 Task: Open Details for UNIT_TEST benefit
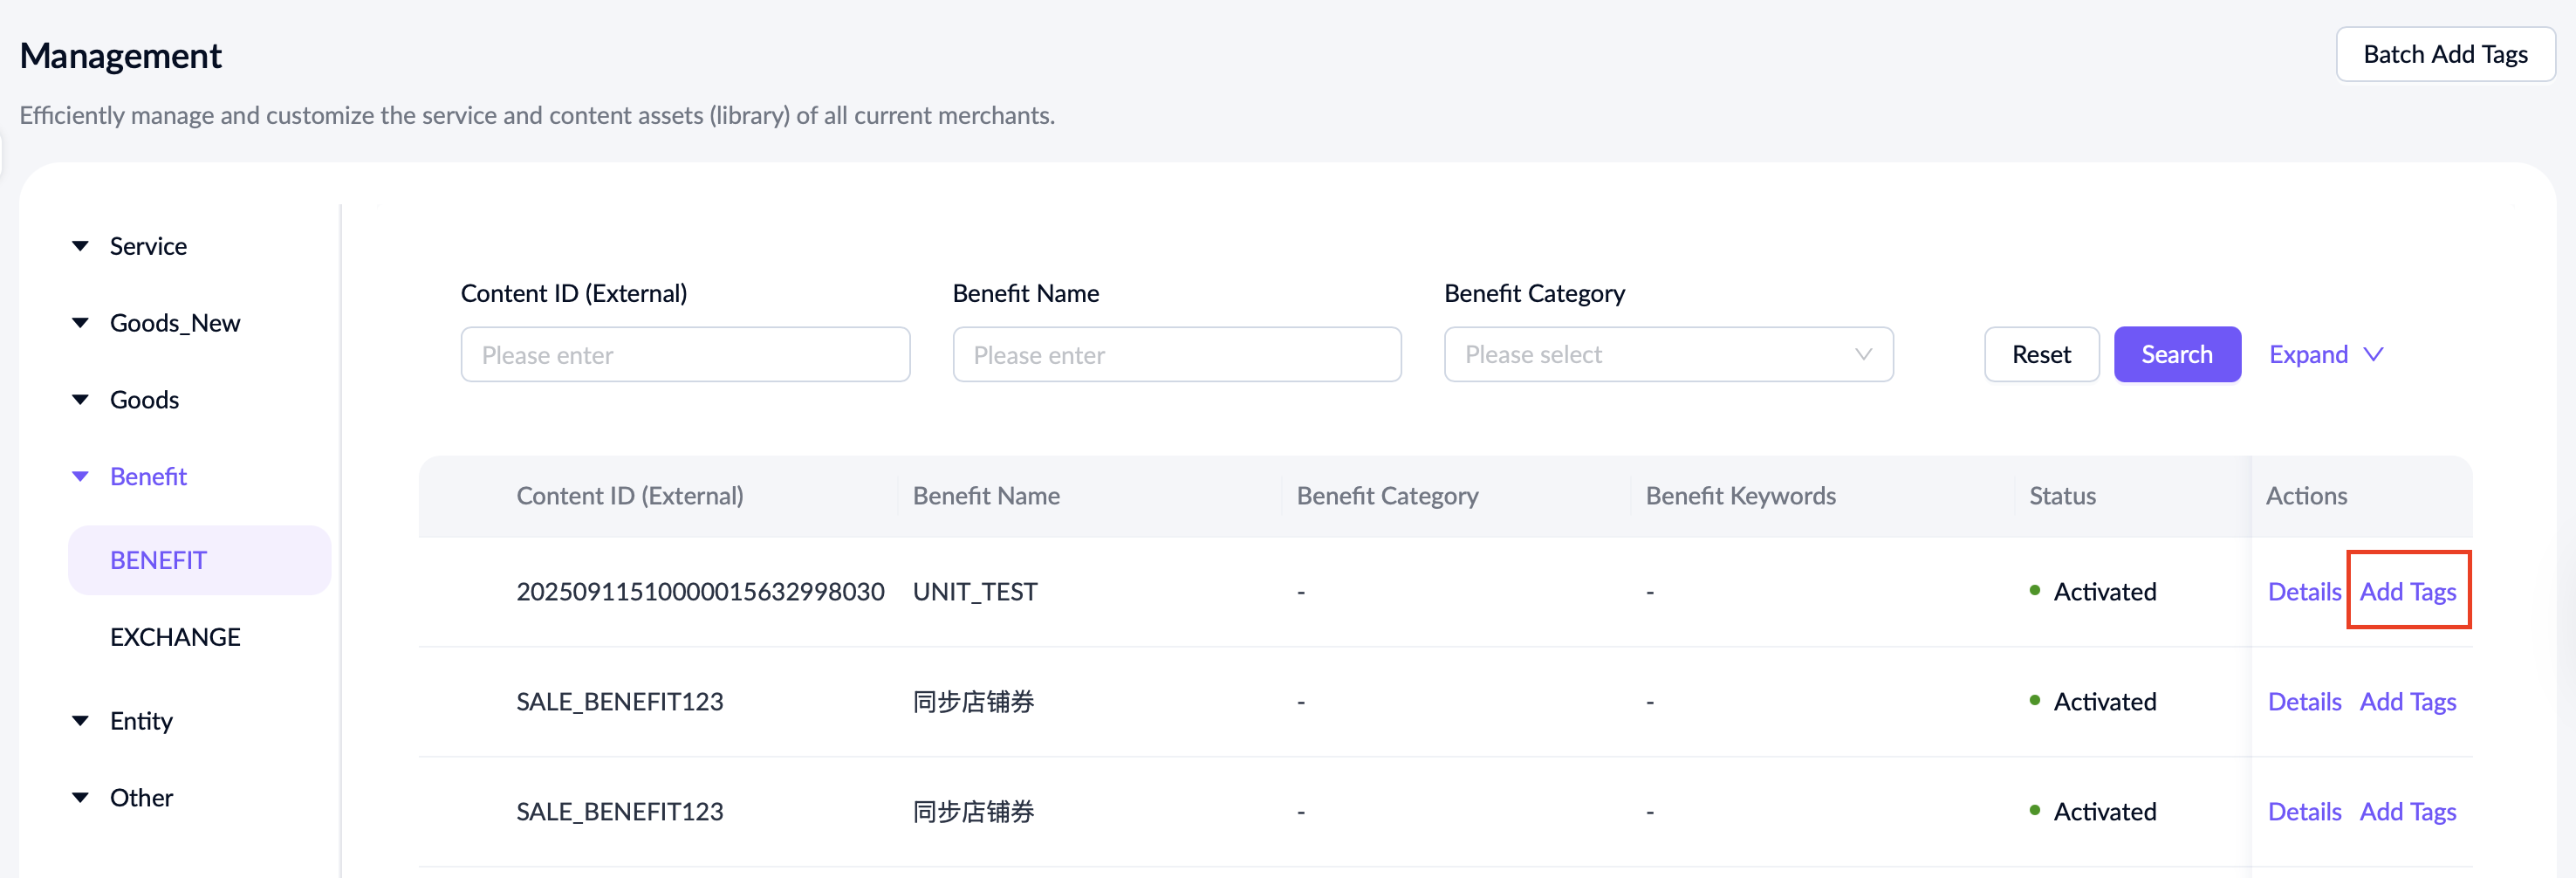click(2303, 592)
